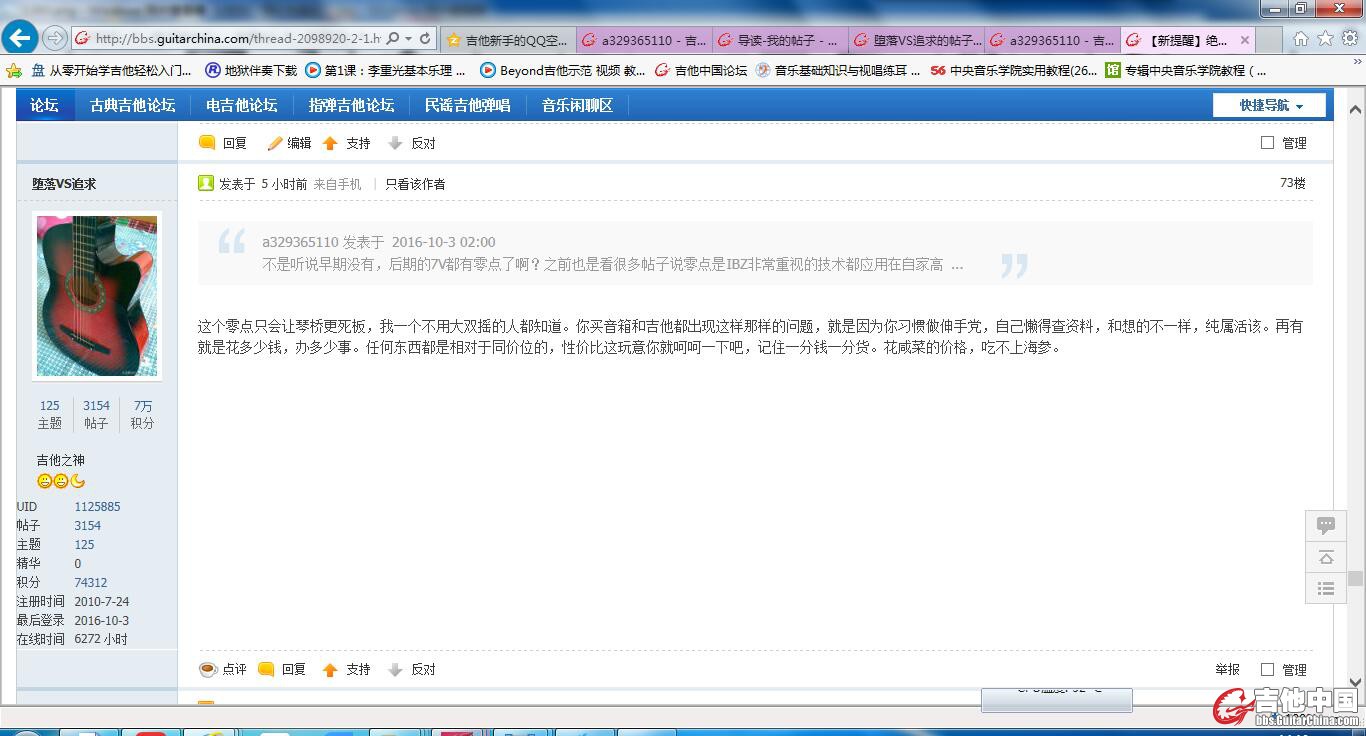This screenshot has width=1366, height=736.
Task: Click the 73楼 floor number
Action: 1293,183
